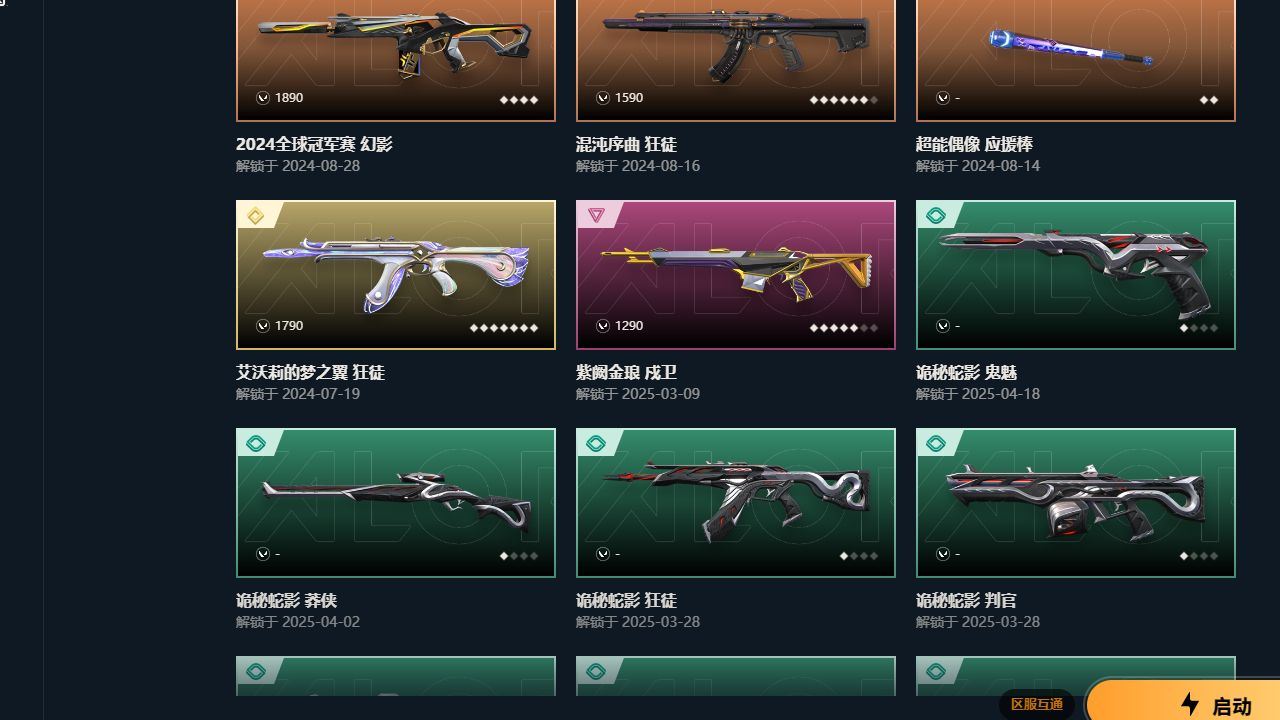This screenshot has width=1280, height=720.
Task: Open the 2024全球冠军赛 幻影 skin thumbnail
Action: (396, 60)
